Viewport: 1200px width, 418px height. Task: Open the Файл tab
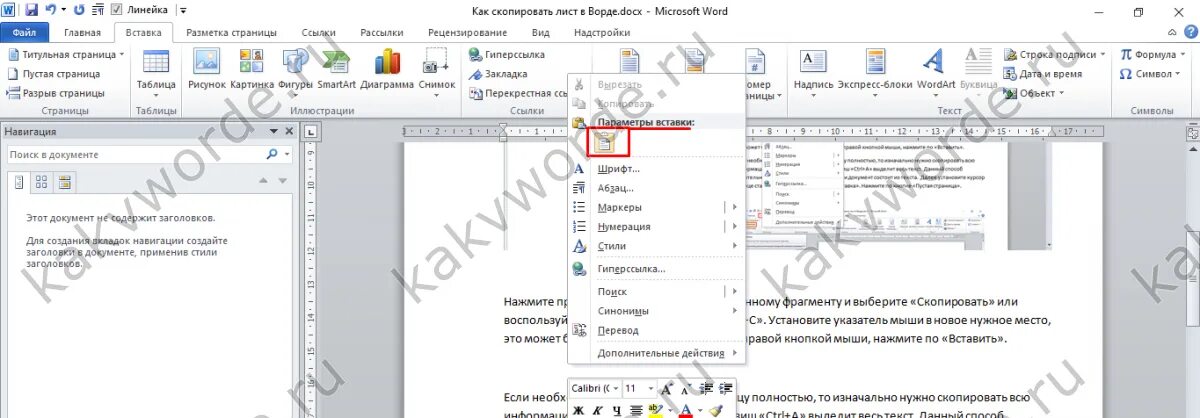coord(25,32)
